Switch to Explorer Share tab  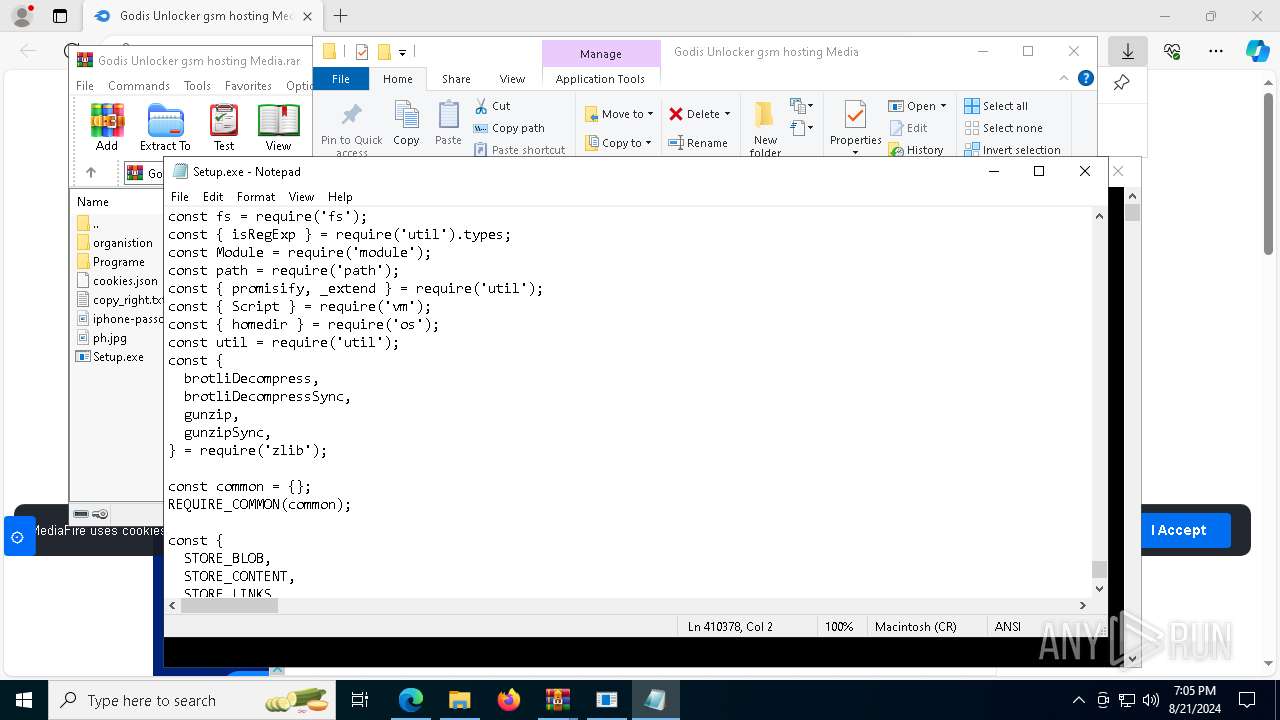point(456,79)
